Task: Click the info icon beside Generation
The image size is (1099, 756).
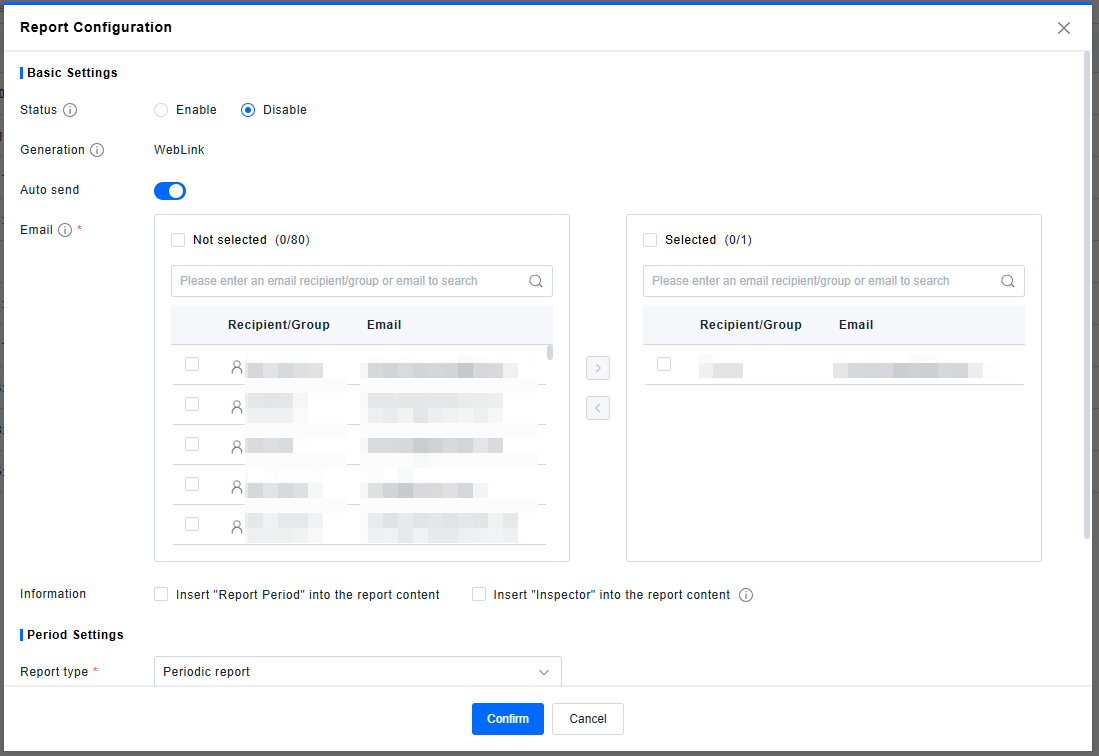Action: [x=97, y=150]
